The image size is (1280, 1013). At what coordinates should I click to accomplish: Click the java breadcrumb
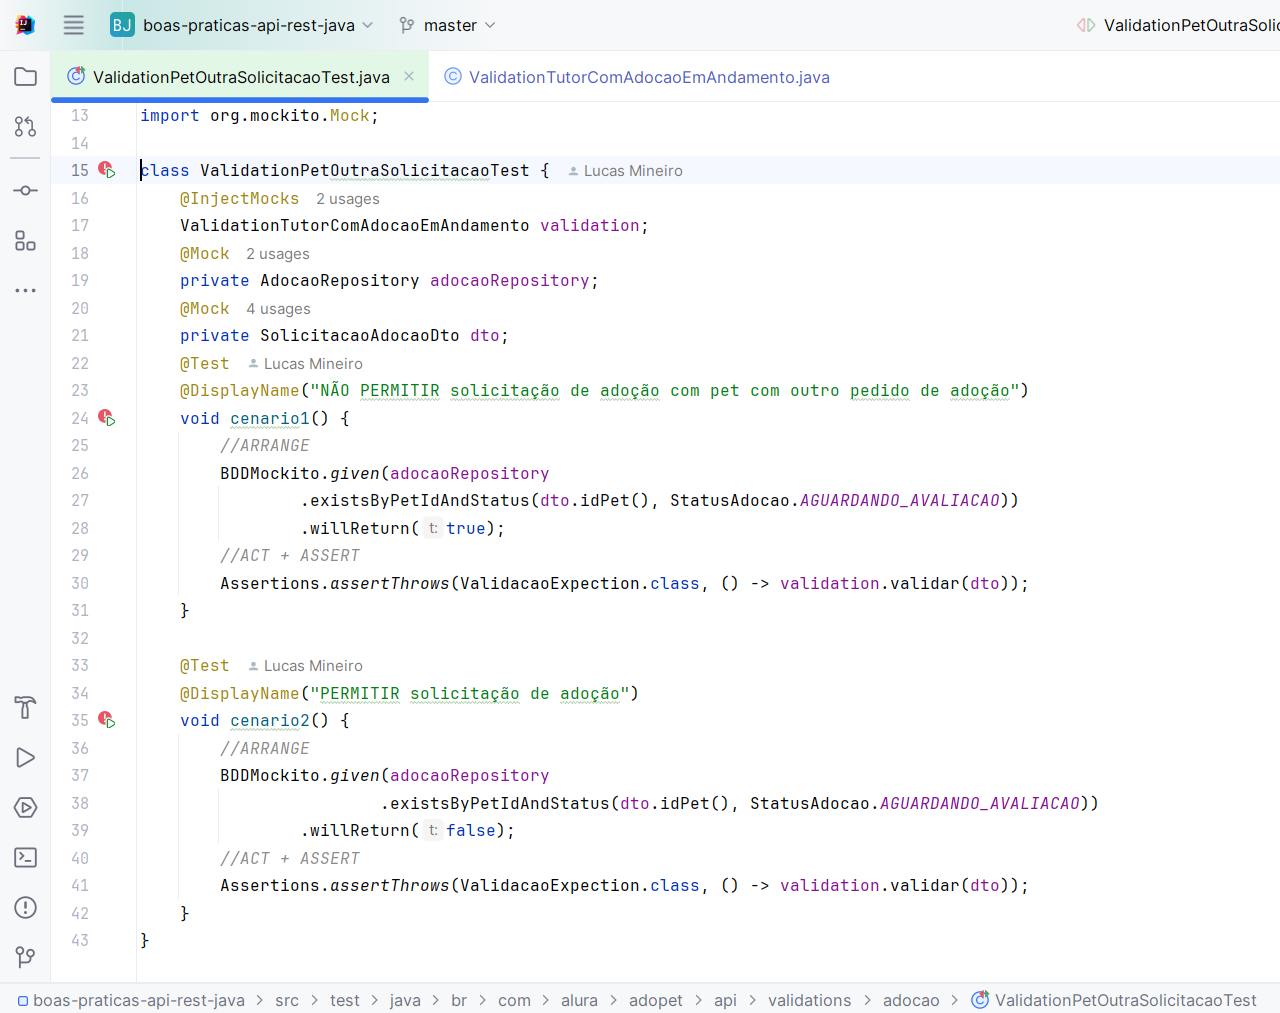(x=405, y=1000)
